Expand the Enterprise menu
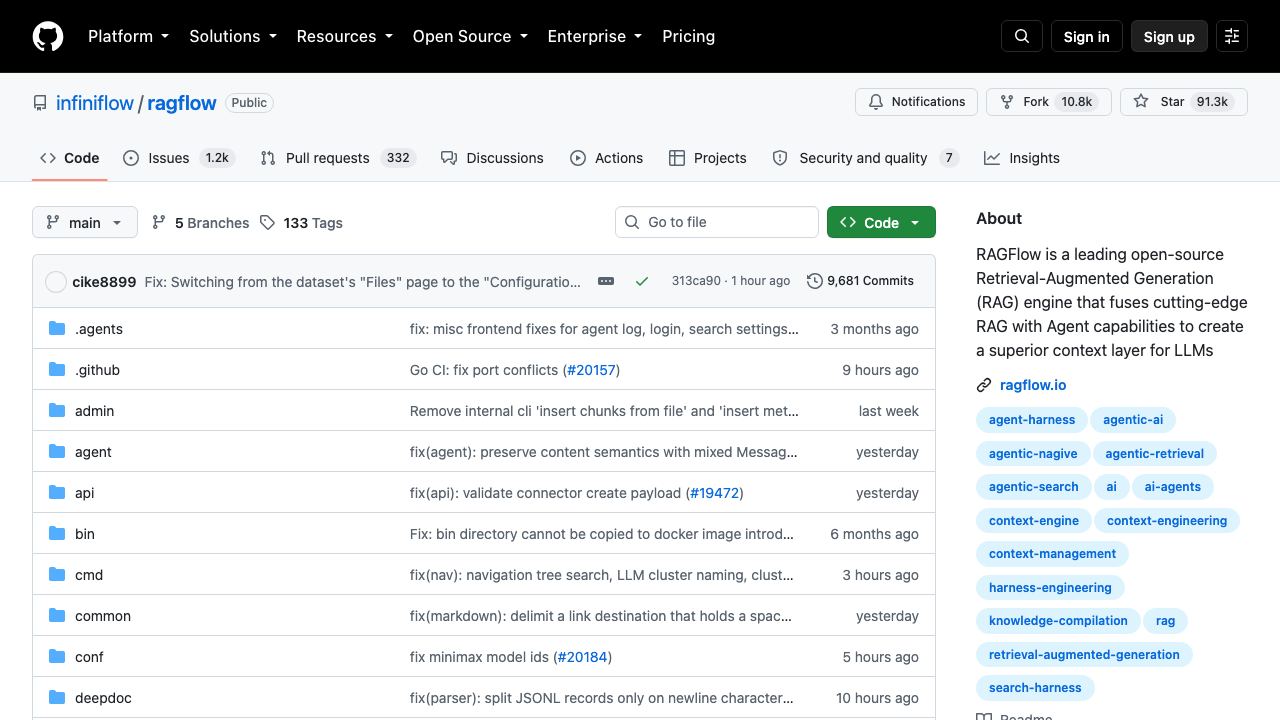 [x=595, y=36]
